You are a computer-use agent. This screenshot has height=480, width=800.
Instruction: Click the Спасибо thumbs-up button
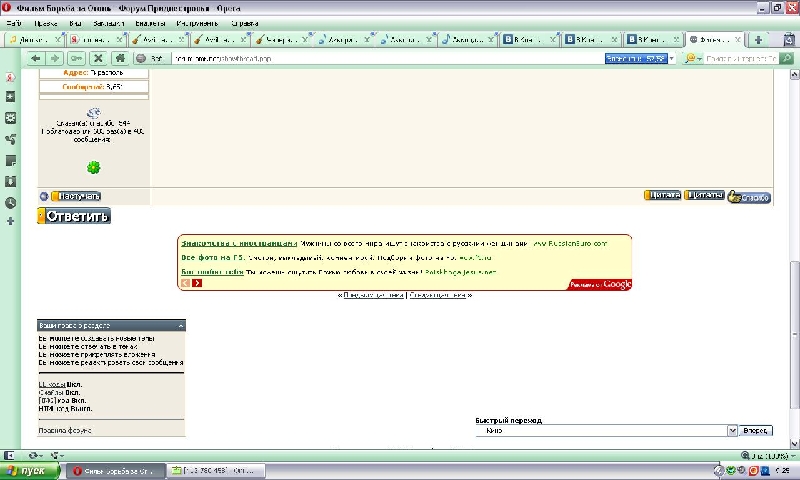749,197
